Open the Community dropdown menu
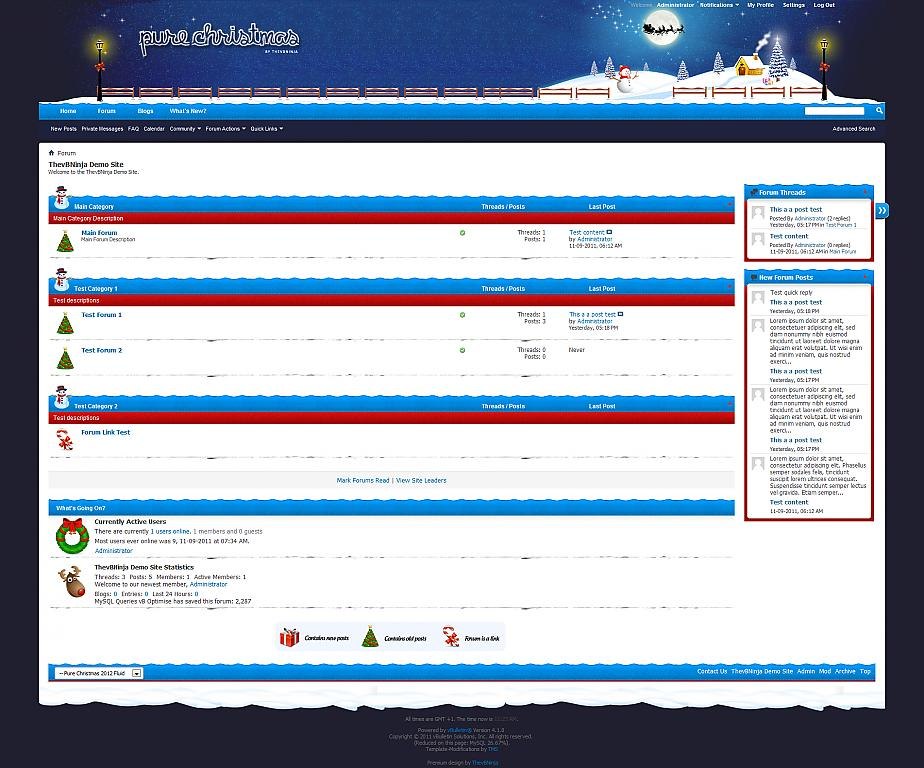 [x=185, y=128]
